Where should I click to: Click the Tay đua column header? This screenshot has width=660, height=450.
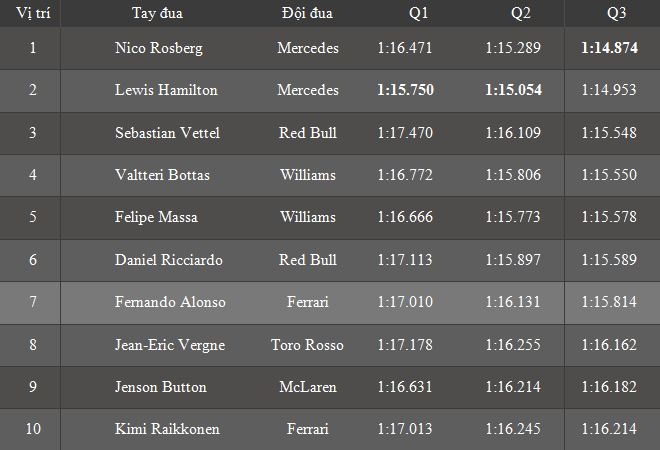pos(157,13)
